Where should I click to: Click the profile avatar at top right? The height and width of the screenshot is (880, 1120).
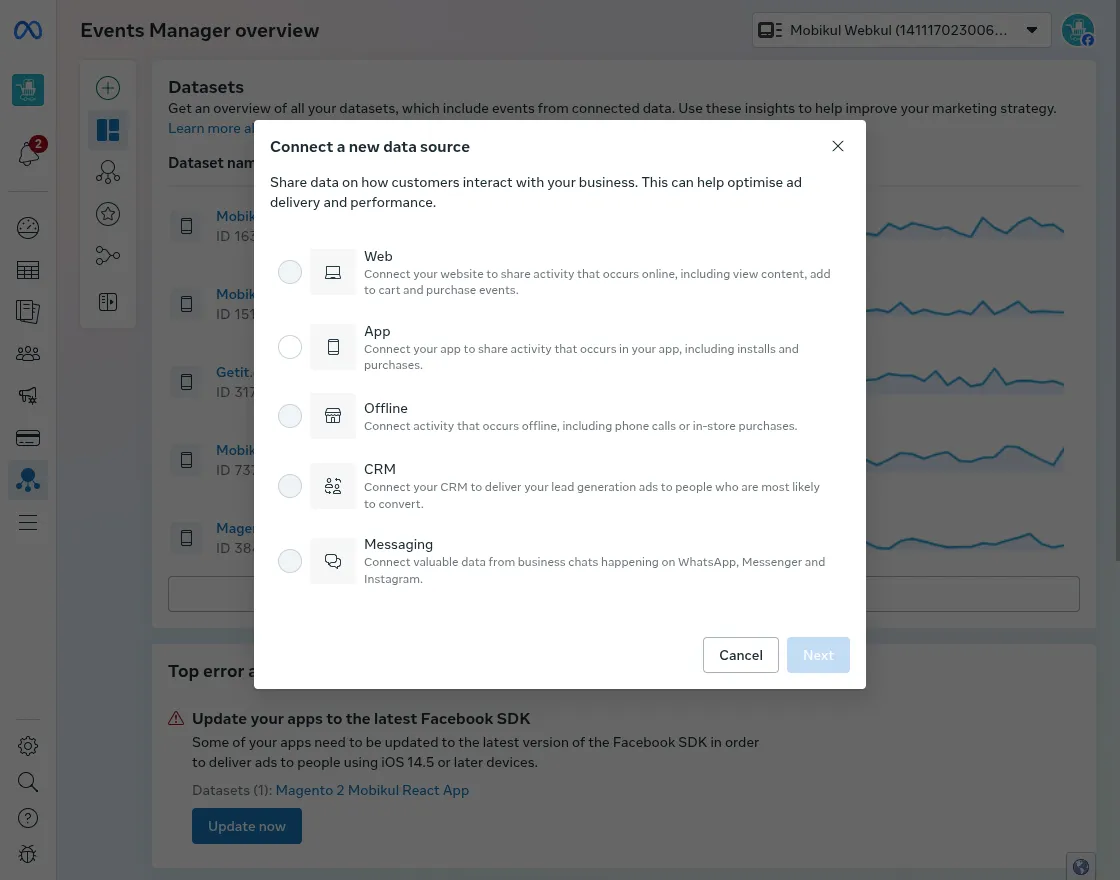(1078, 30)
